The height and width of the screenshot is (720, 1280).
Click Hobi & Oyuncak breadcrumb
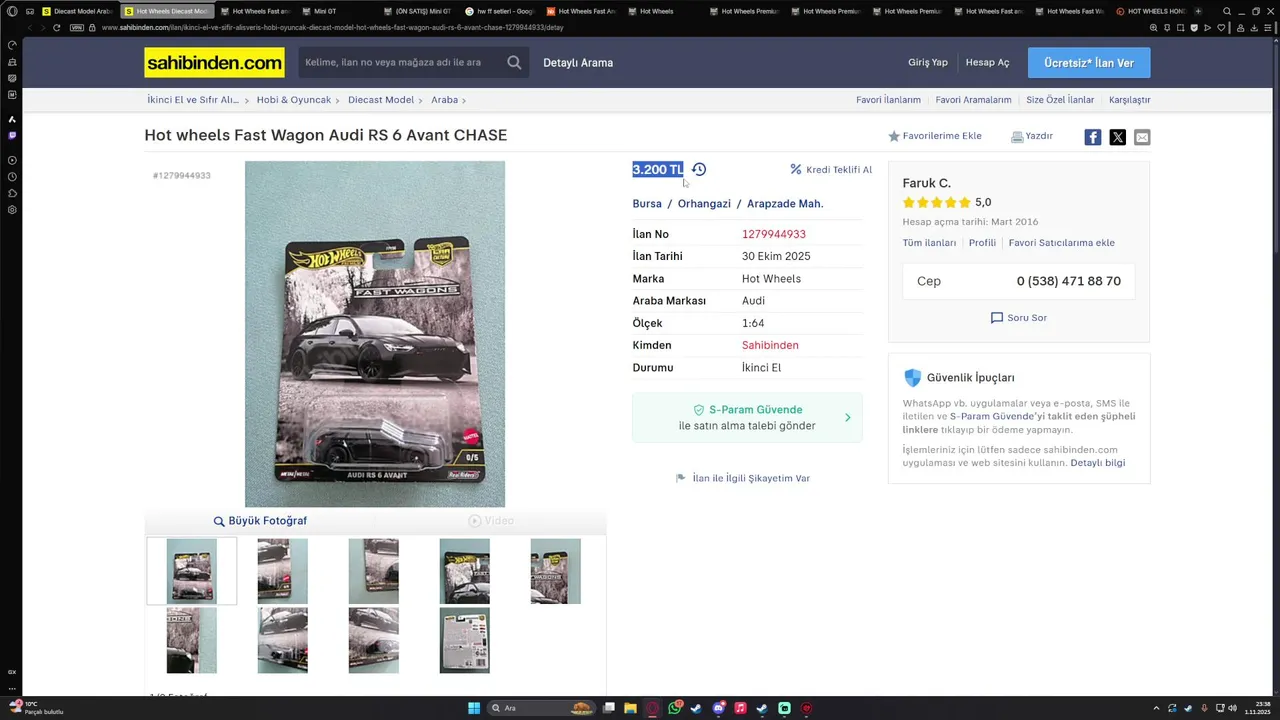pos(294,100)
